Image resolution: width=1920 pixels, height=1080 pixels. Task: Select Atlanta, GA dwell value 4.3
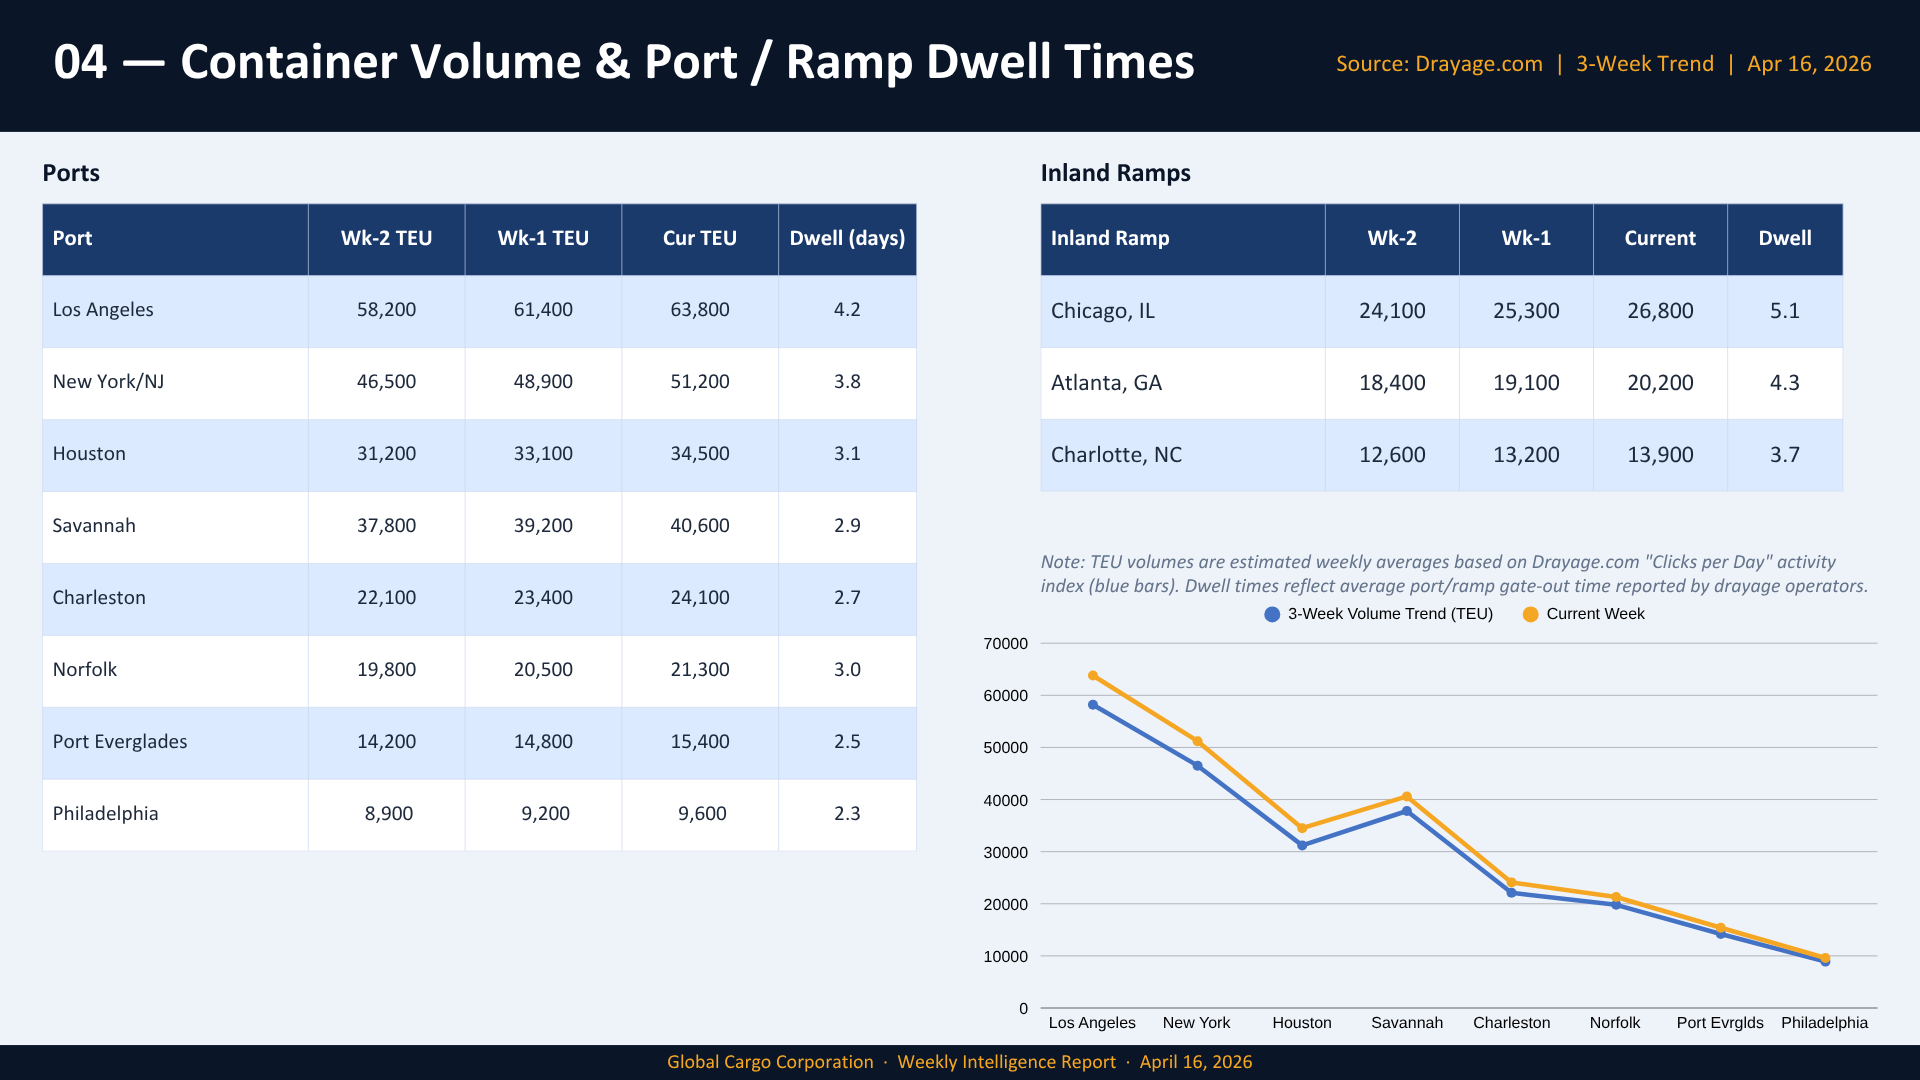tap(1784, 383)
